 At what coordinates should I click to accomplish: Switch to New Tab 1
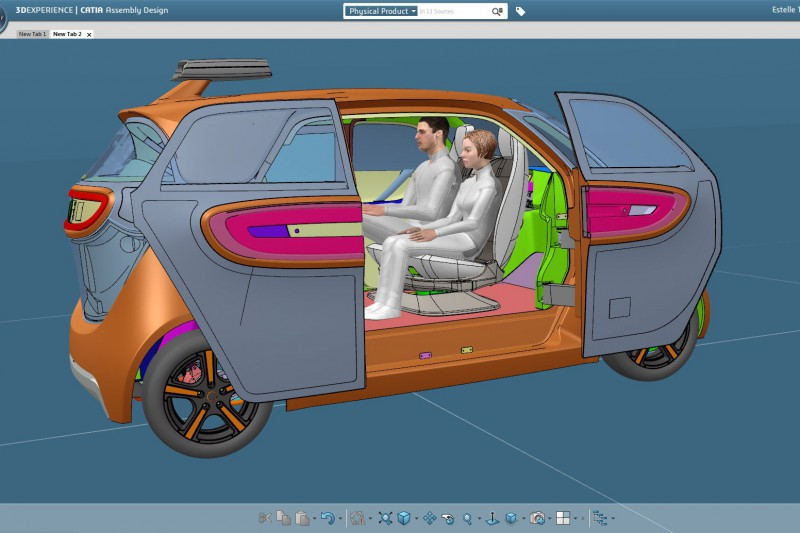32,34
